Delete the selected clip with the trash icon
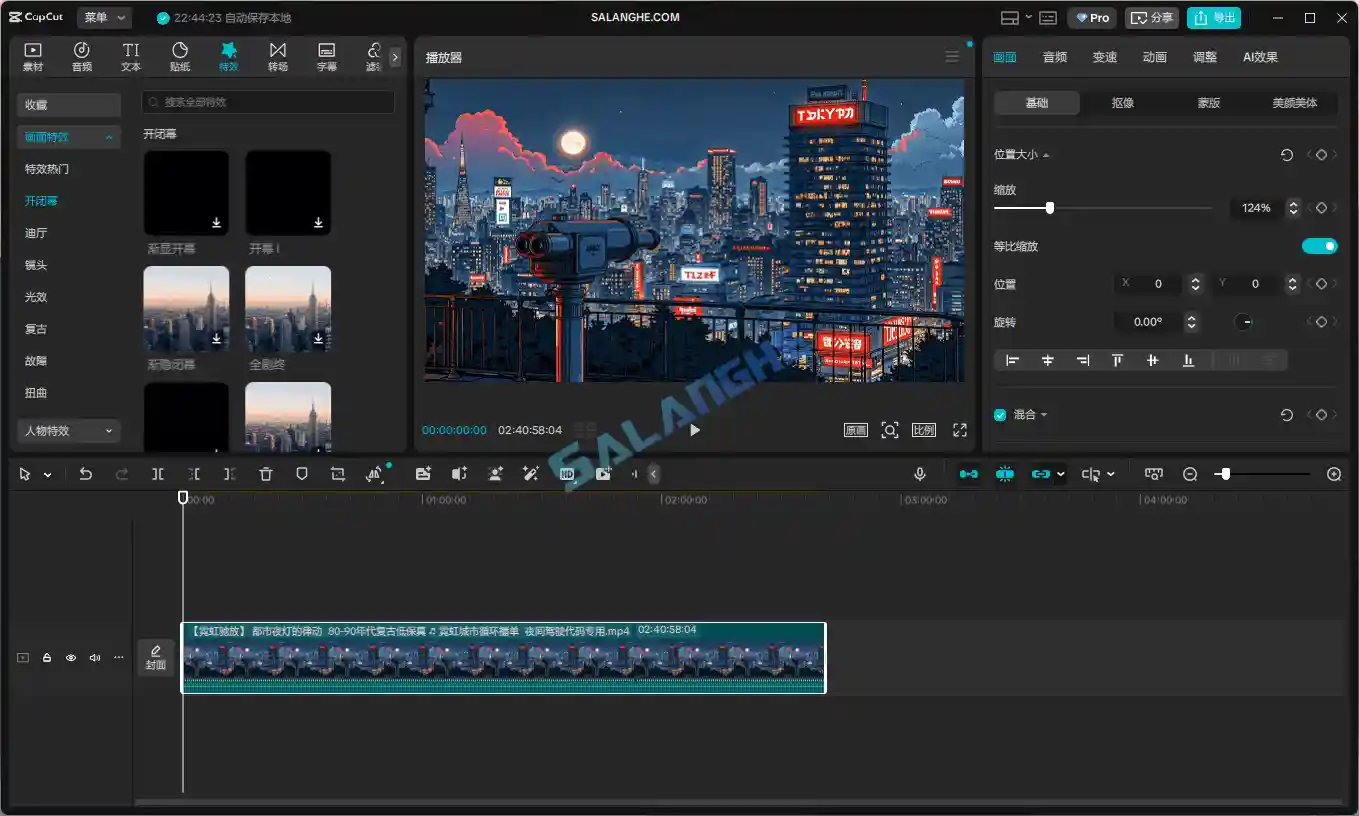 pyautogui.click(x=265, y=473)
